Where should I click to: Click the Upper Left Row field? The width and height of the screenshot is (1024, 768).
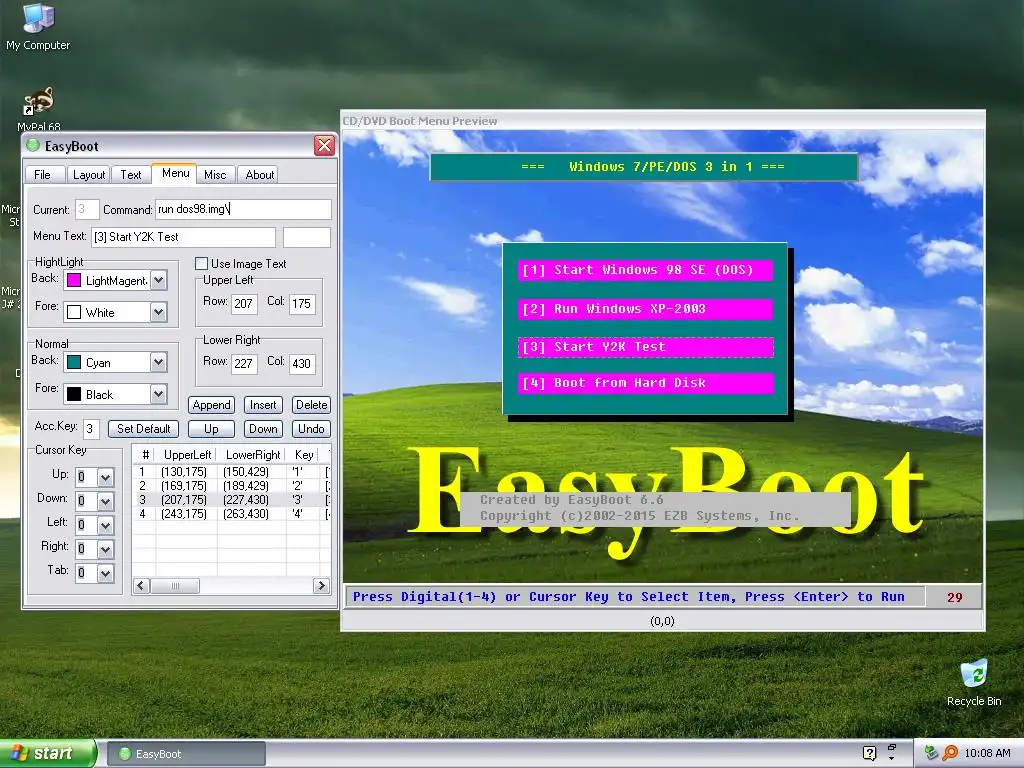[244, 304]
